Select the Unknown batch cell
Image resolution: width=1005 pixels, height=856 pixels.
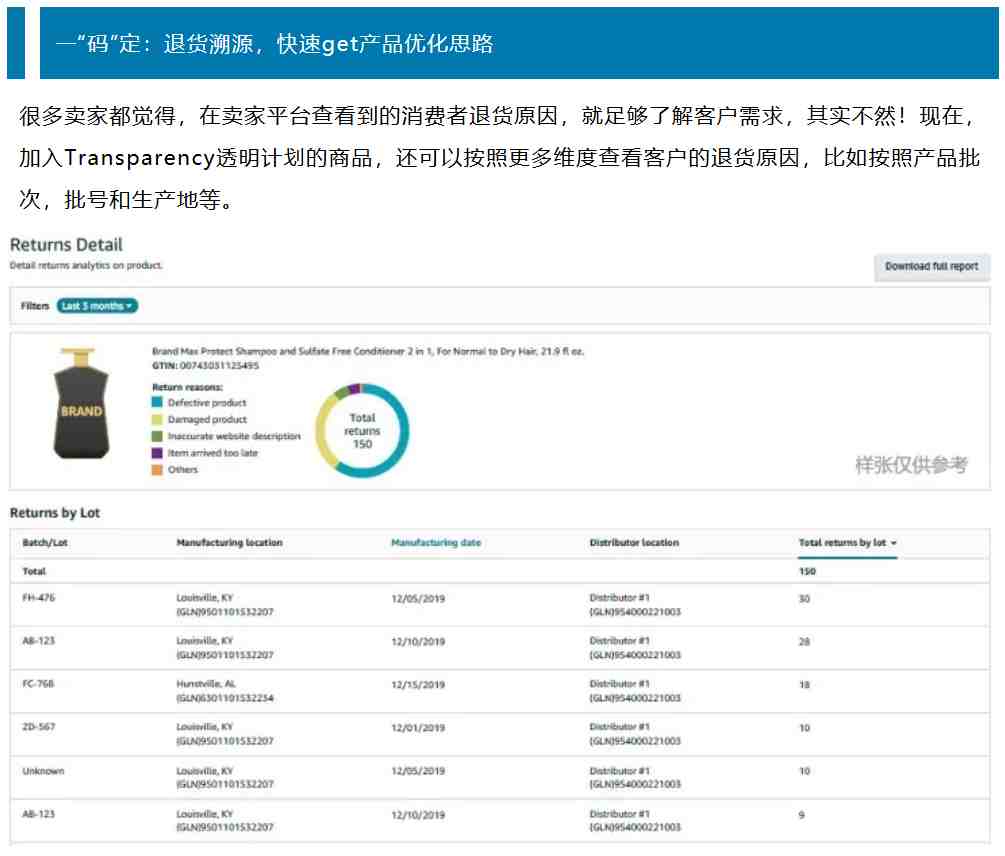click(x=44, y=771)
